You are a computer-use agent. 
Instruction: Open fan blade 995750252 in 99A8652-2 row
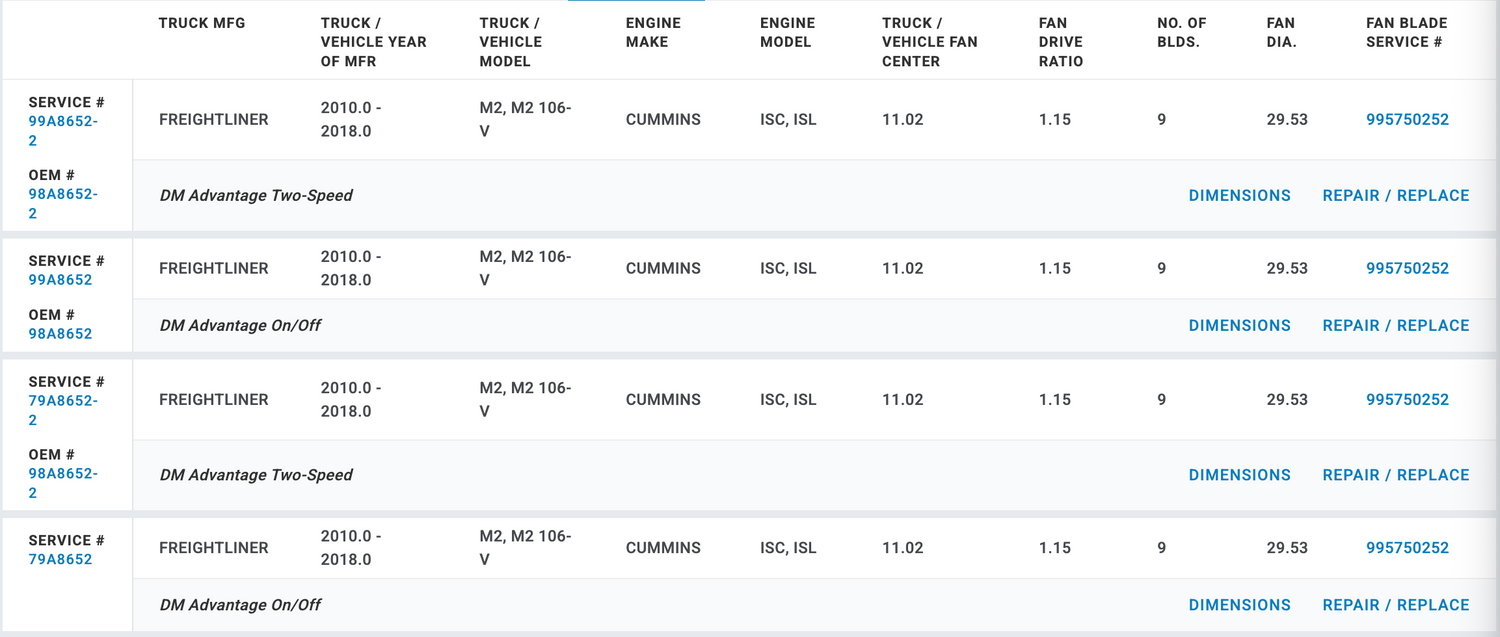click(x=1407, y=120)
